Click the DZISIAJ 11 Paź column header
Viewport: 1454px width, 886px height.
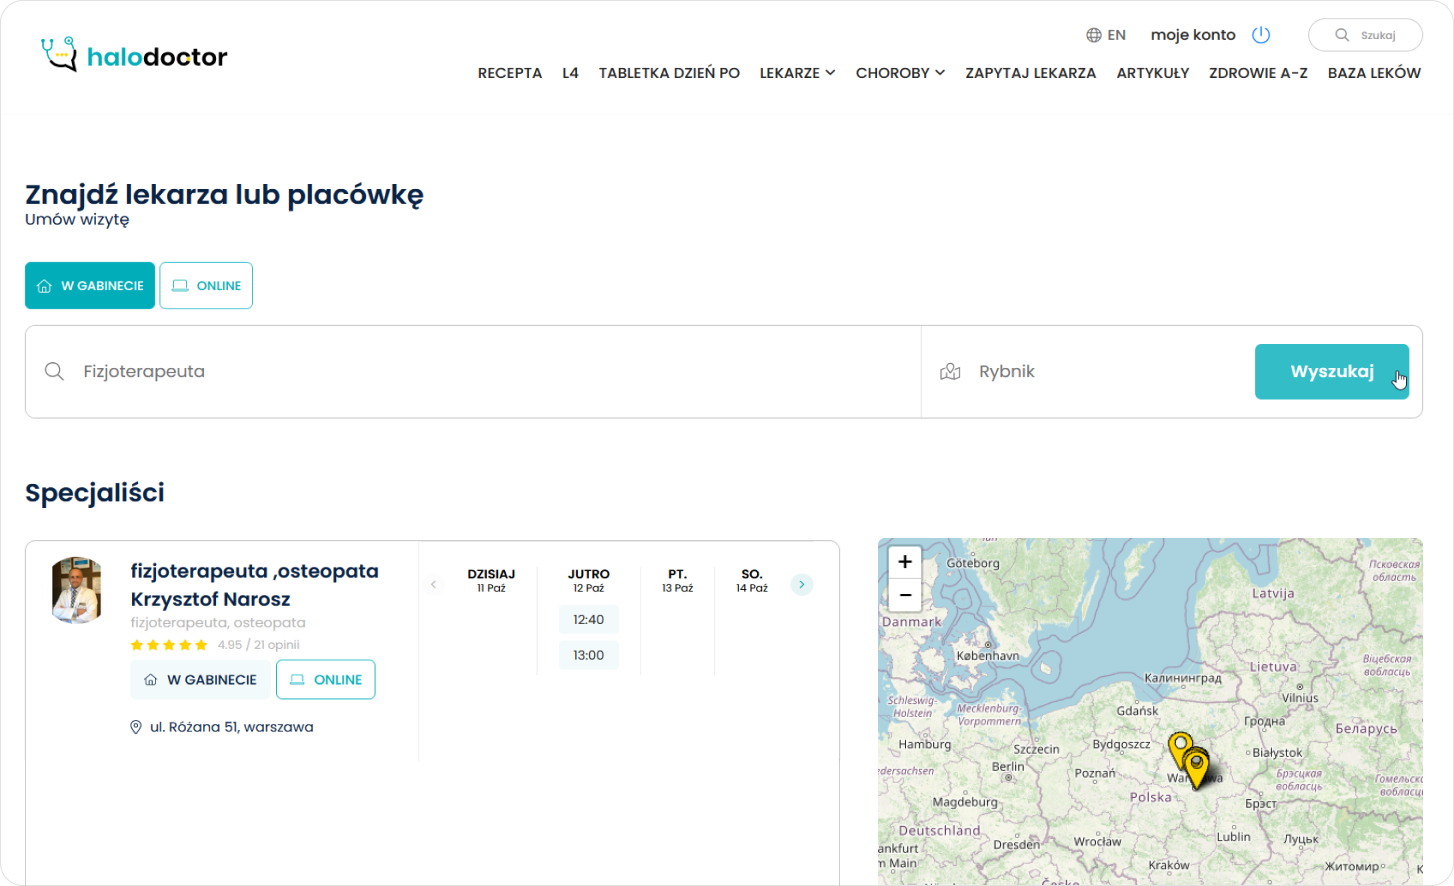coord(491,580)
